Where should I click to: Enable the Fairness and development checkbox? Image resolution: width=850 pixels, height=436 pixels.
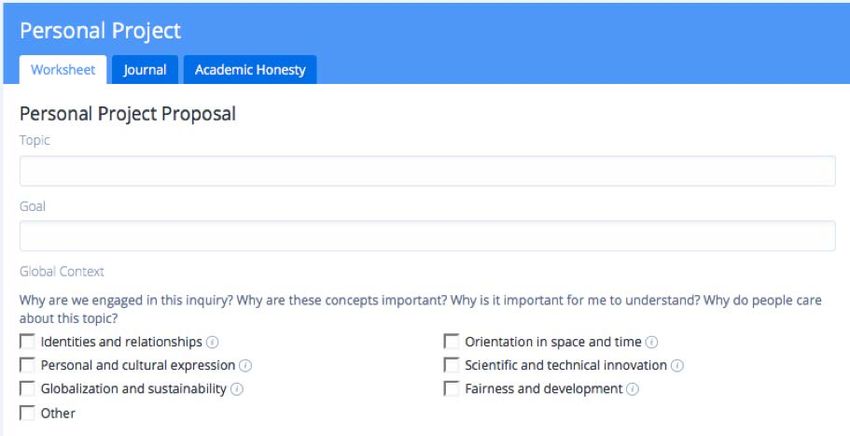(x=451, y=388)
